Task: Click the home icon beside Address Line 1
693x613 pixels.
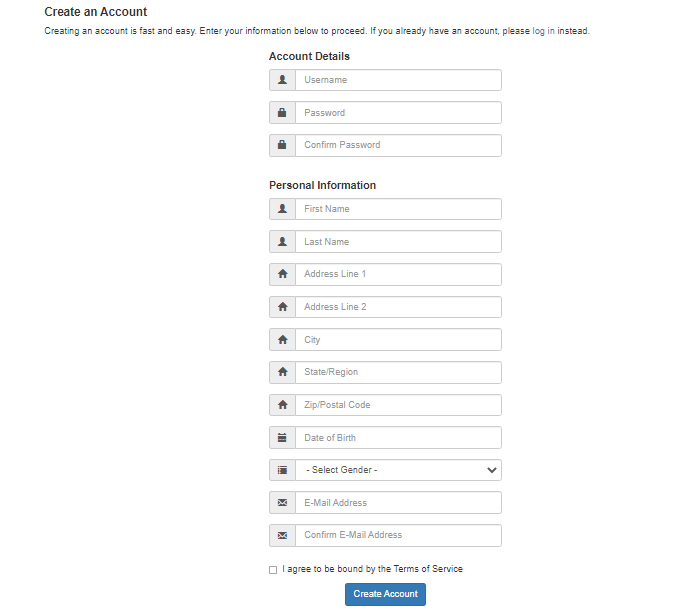Action: [x=282, y=274]
